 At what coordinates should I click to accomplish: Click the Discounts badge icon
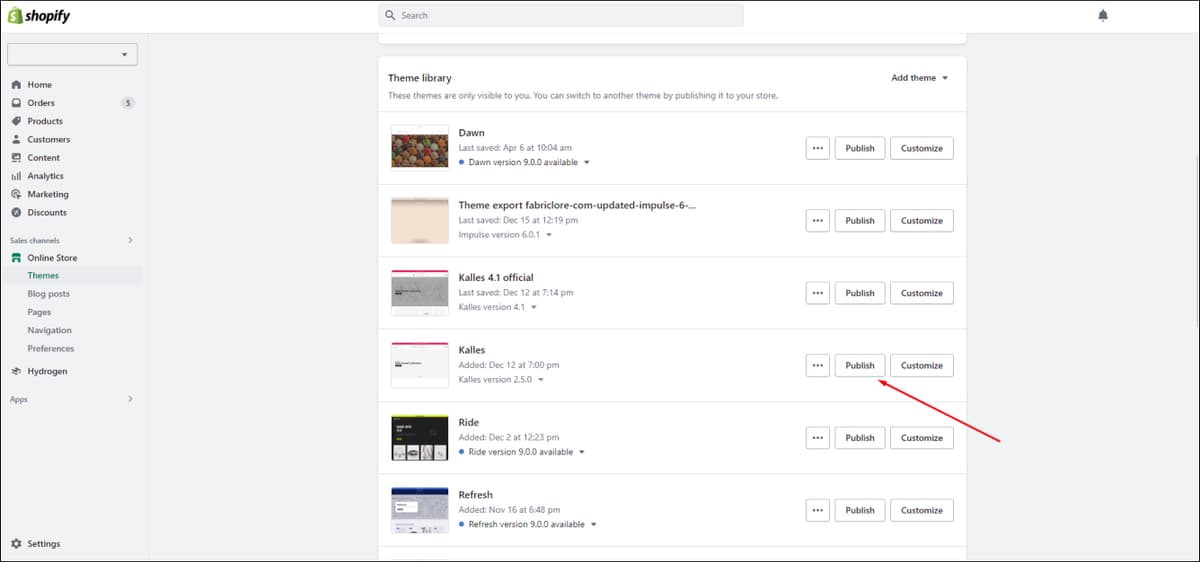[x=16, y=212]
